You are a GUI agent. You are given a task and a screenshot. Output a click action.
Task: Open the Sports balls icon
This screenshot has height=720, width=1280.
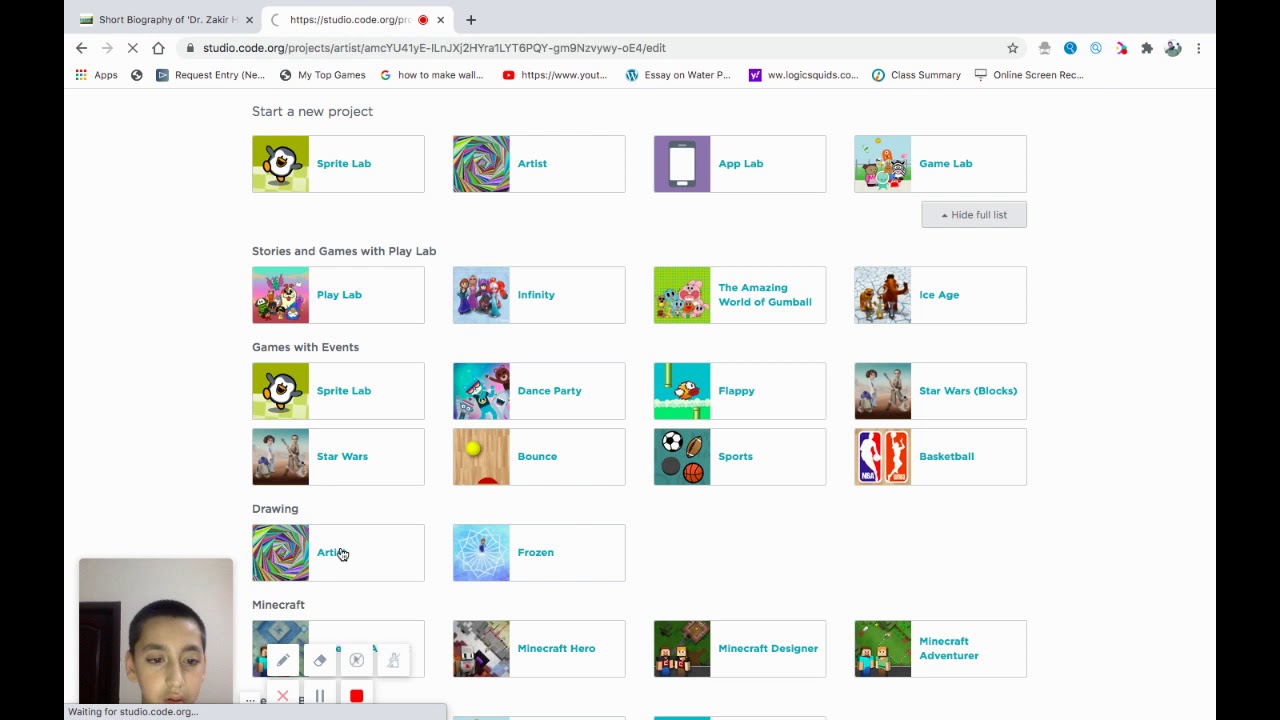click(682, 457)
